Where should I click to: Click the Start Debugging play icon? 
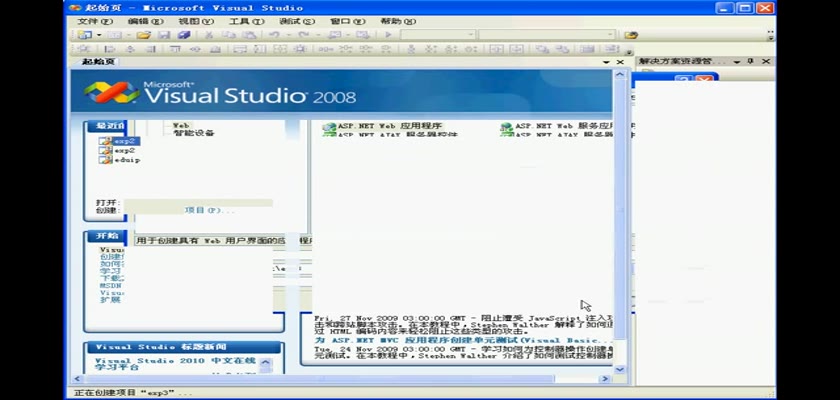(388, 35)
